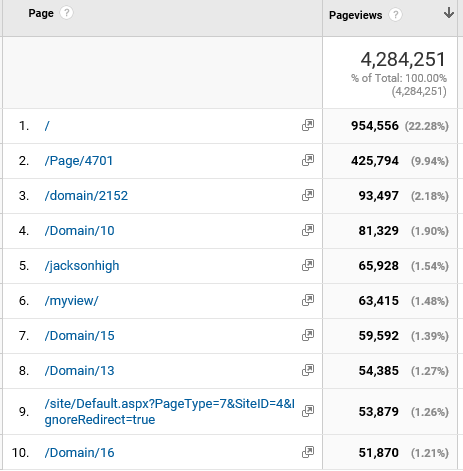Show help for the Page column
This screenshot has width=463, height=471.
[x=66, y=13]
